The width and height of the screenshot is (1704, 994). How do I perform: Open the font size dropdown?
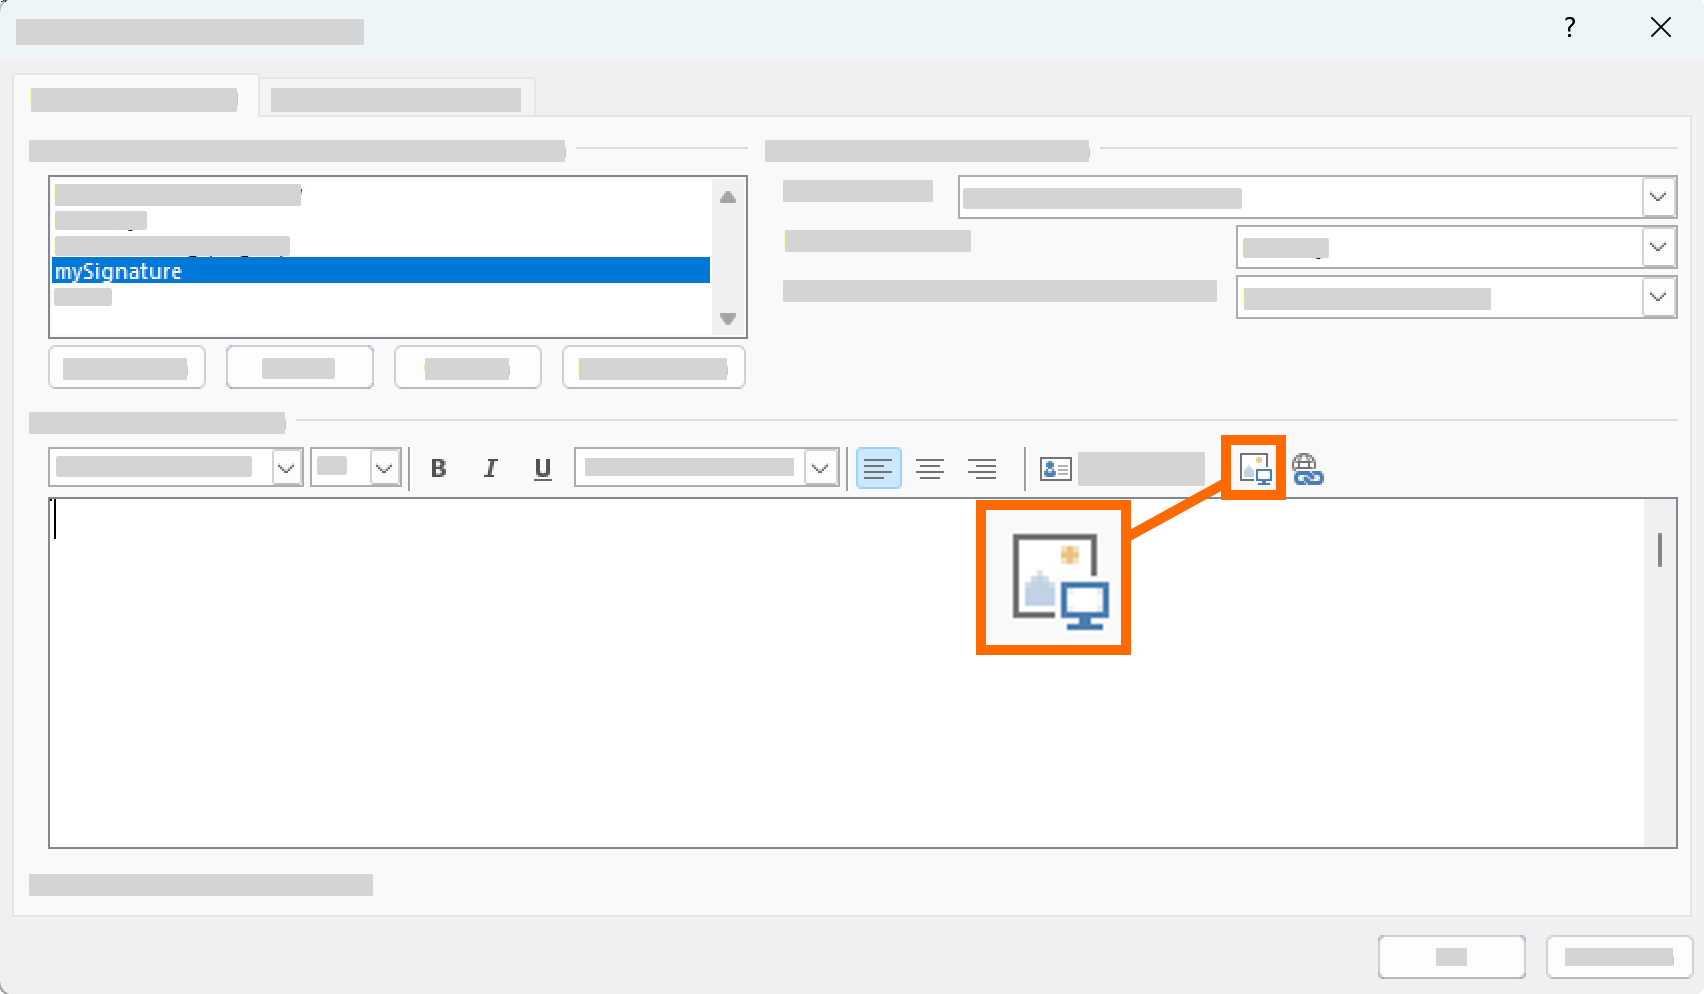[384, 468]
